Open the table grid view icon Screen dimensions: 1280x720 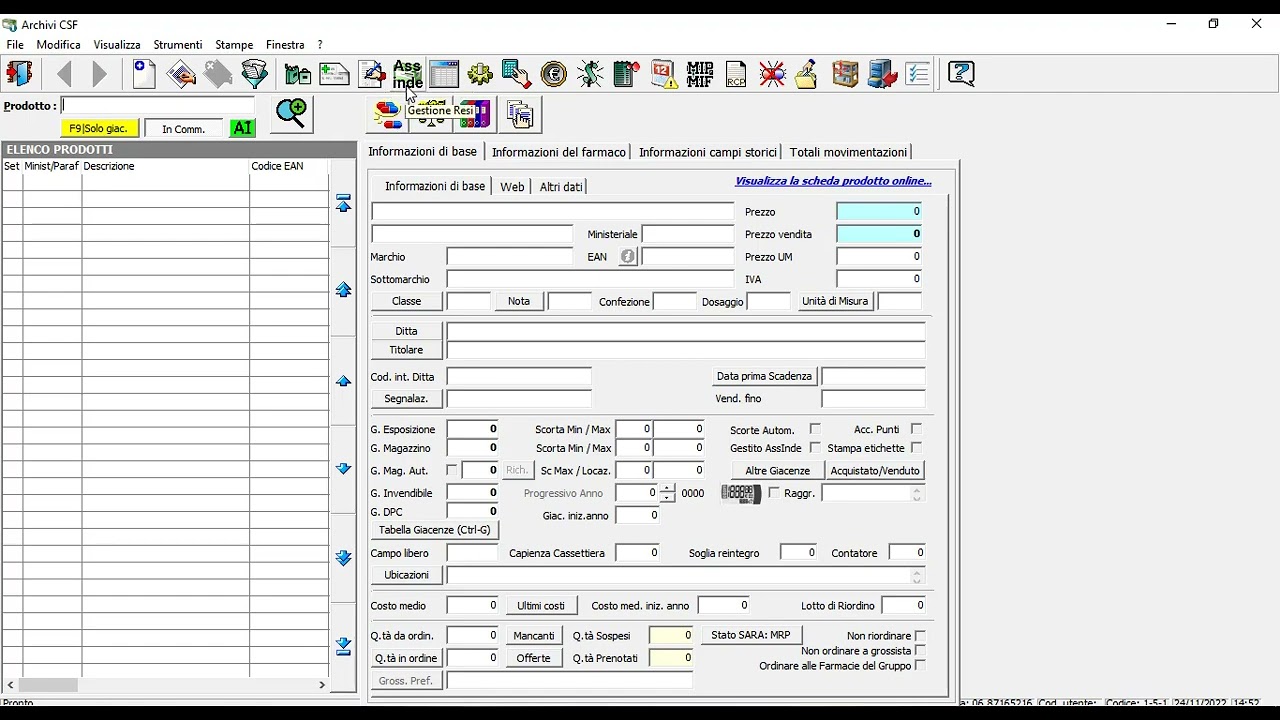tap(443, 74)
